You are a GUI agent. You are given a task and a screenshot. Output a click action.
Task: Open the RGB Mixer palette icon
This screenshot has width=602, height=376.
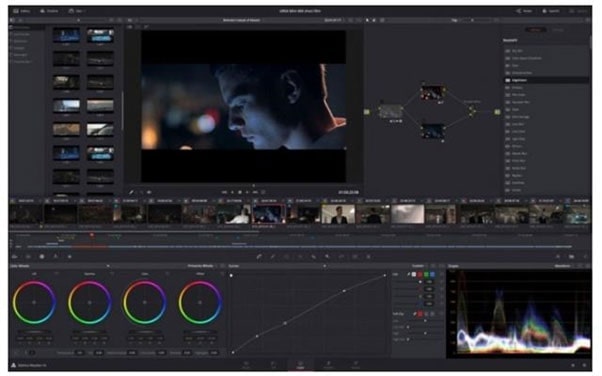(x=56, y=256)
